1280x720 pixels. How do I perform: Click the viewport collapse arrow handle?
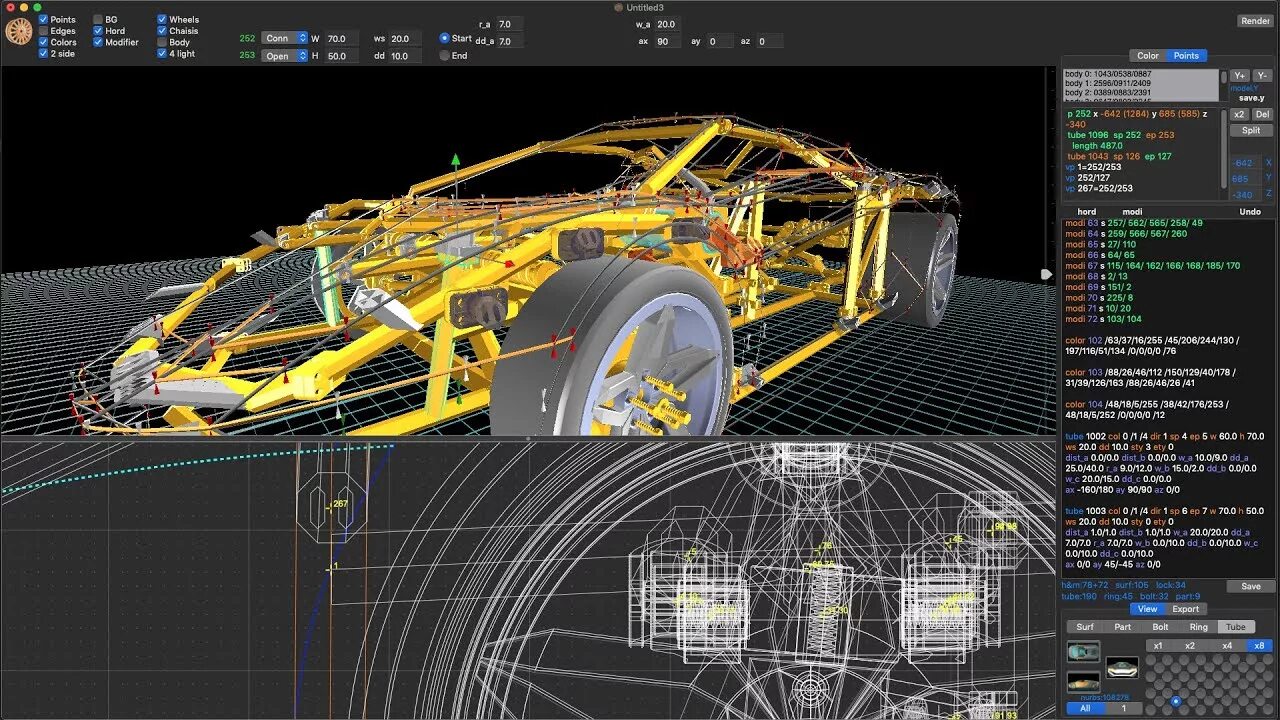1046,274
